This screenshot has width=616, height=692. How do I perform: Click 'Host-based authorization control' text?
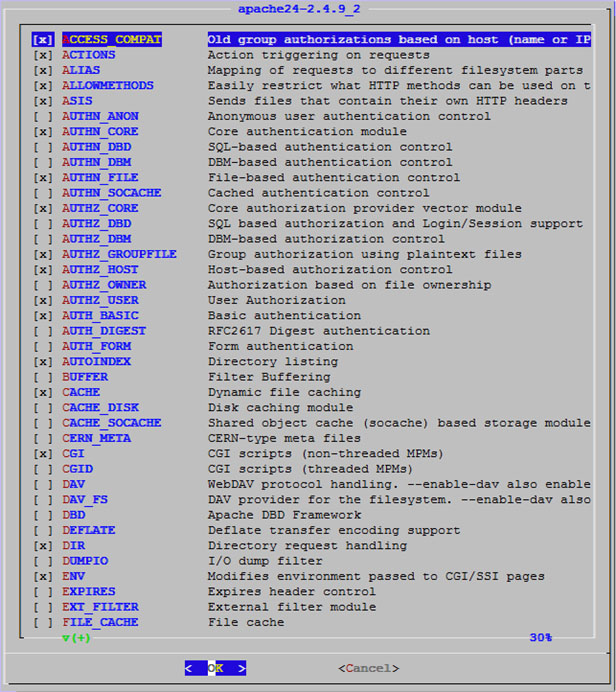click(x=330, y=270)
